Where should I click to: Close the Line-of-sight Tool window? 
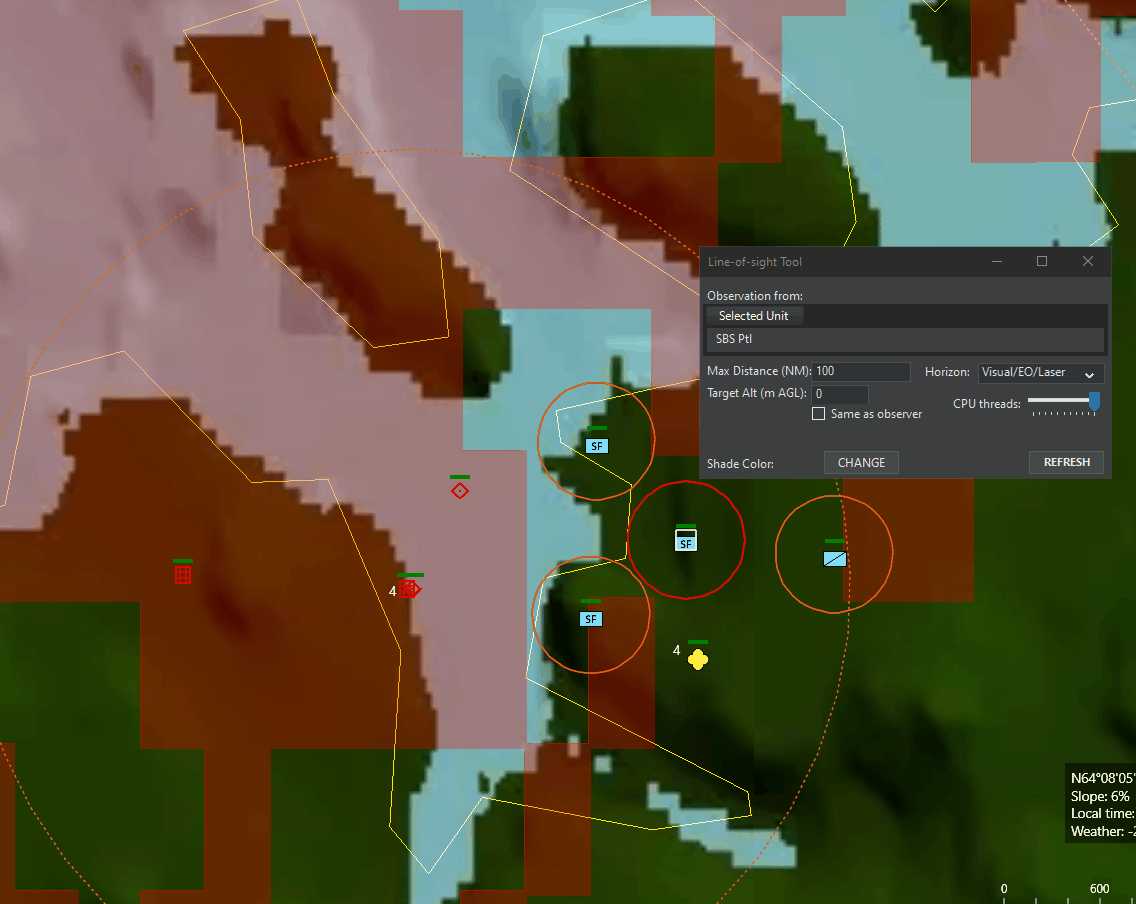pyautogui.click(x=1087, y=261)
